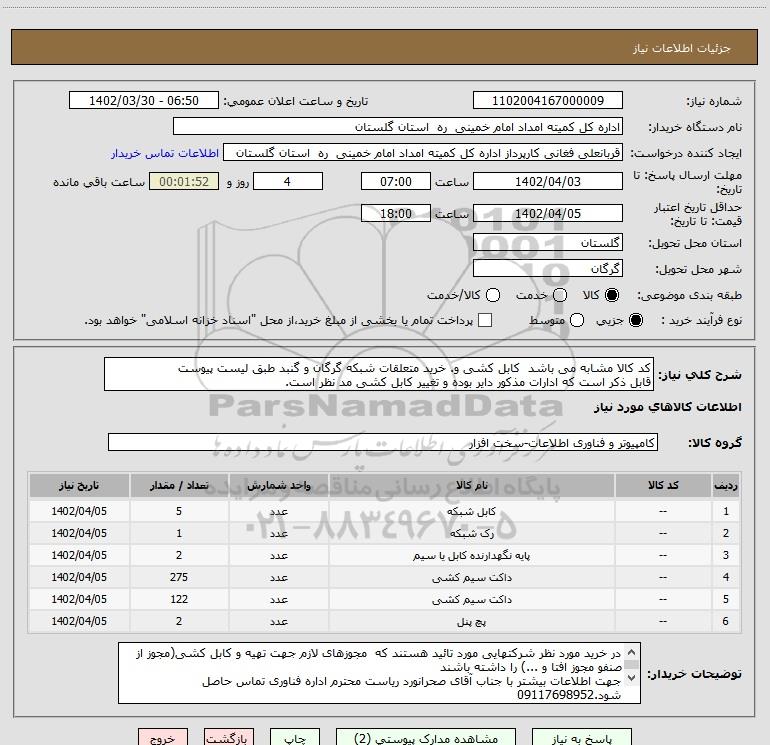
Task: Click the price validity date 1402/04/05 field
Action: tap(548, 213)
